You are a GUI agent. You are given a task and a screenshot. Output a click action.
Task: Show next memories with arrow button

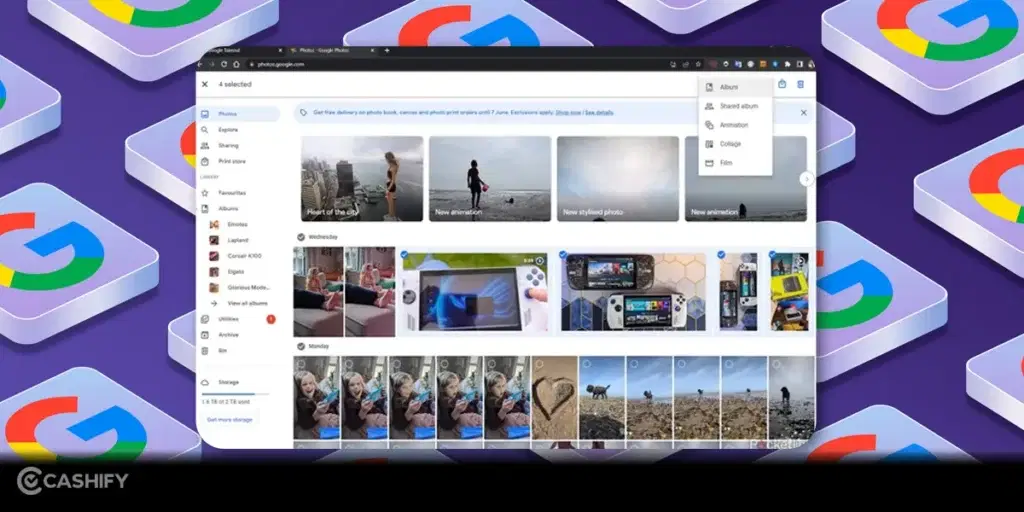pyautogui.click(x=807, y=179)
